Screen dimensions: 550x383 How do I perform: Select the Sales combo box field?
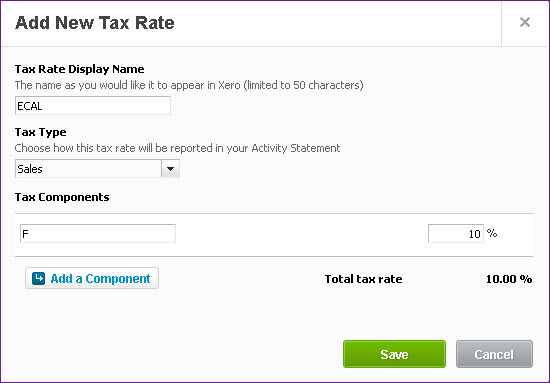(x=97, y=169)
